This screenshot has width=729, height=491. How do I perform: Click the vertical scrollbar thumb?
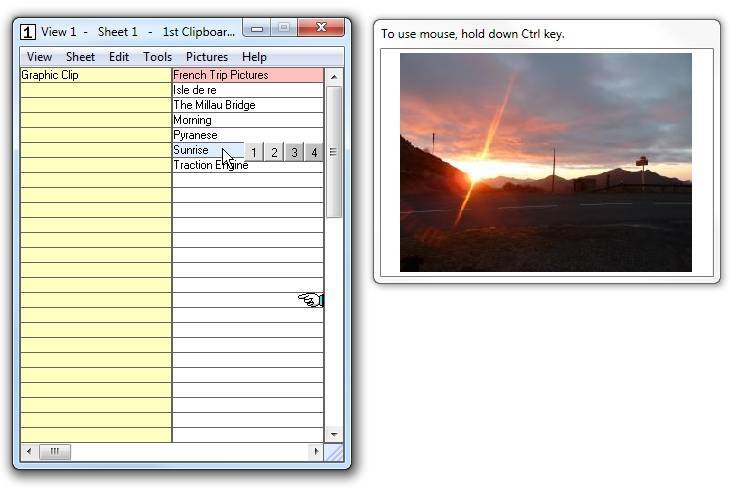click(334, 152)
